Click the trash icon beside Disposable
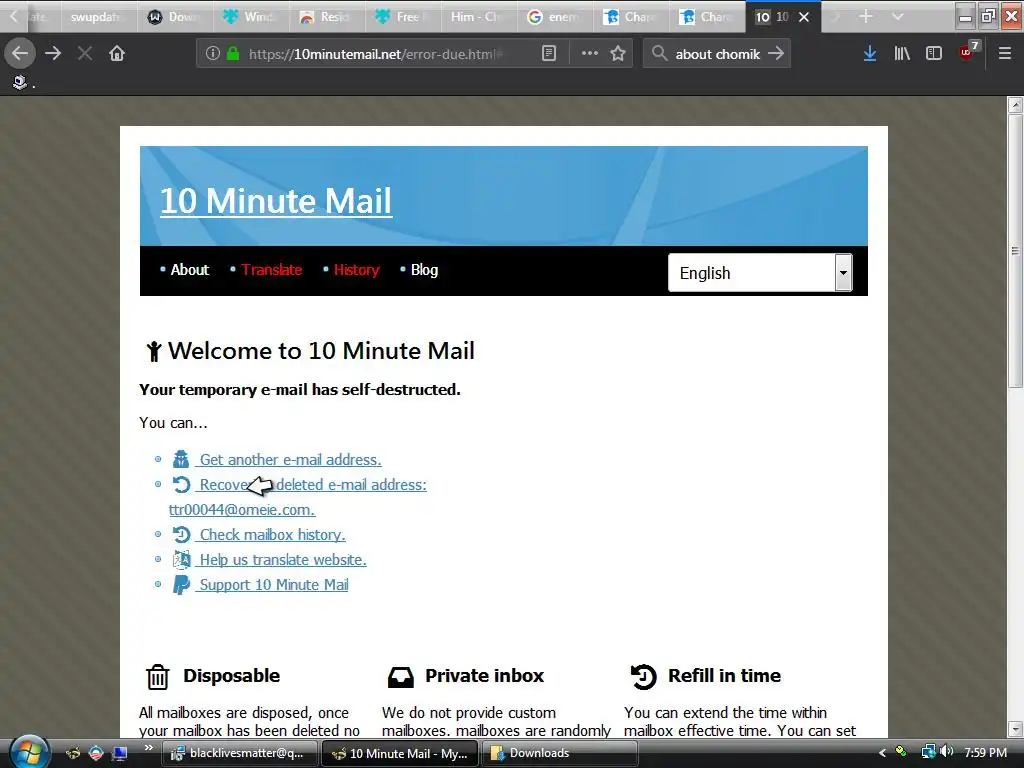1024x768 pixels. tap(157, 677)
